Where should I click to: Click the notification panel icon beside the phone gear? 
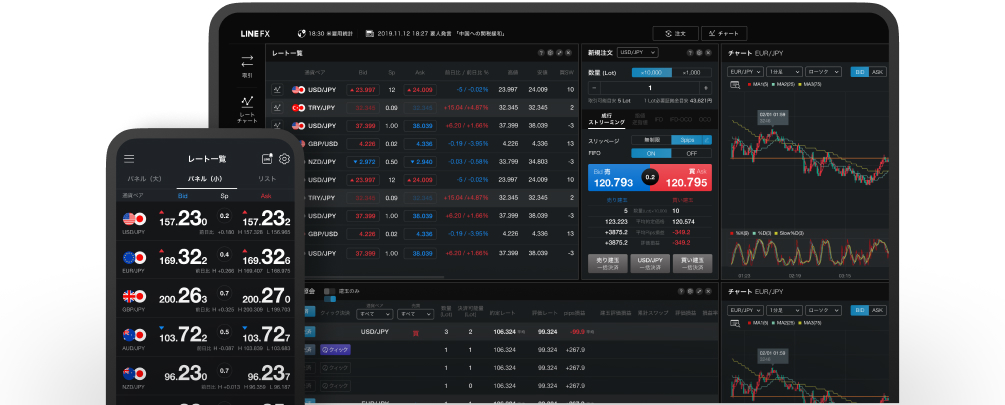267,158
